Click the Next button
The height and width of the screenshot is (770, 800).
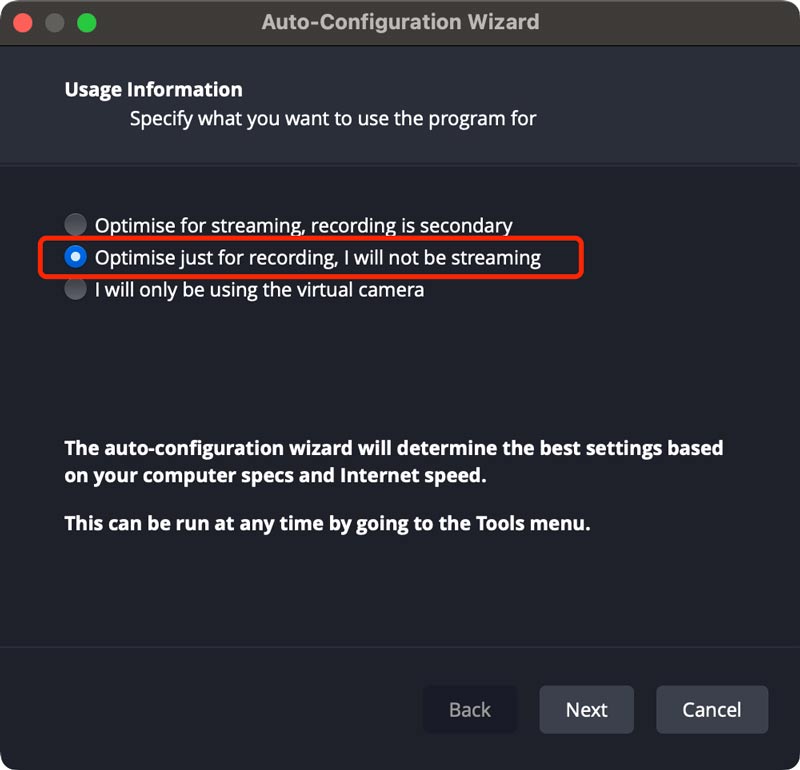pyautogui.click(x=586, y=710)
